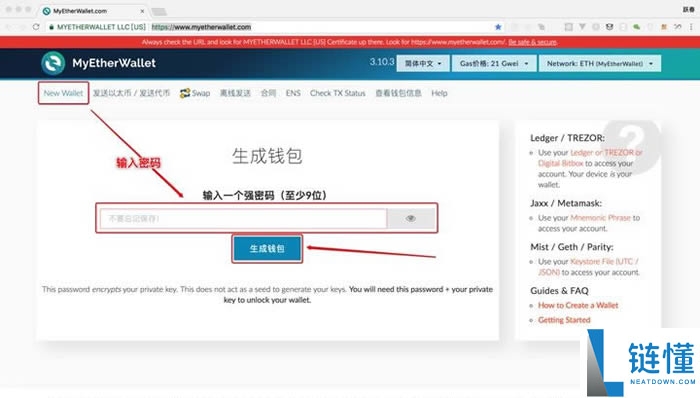Follow the 'Be safe & secure' link

pyautogui.click(x=532, y=42)
